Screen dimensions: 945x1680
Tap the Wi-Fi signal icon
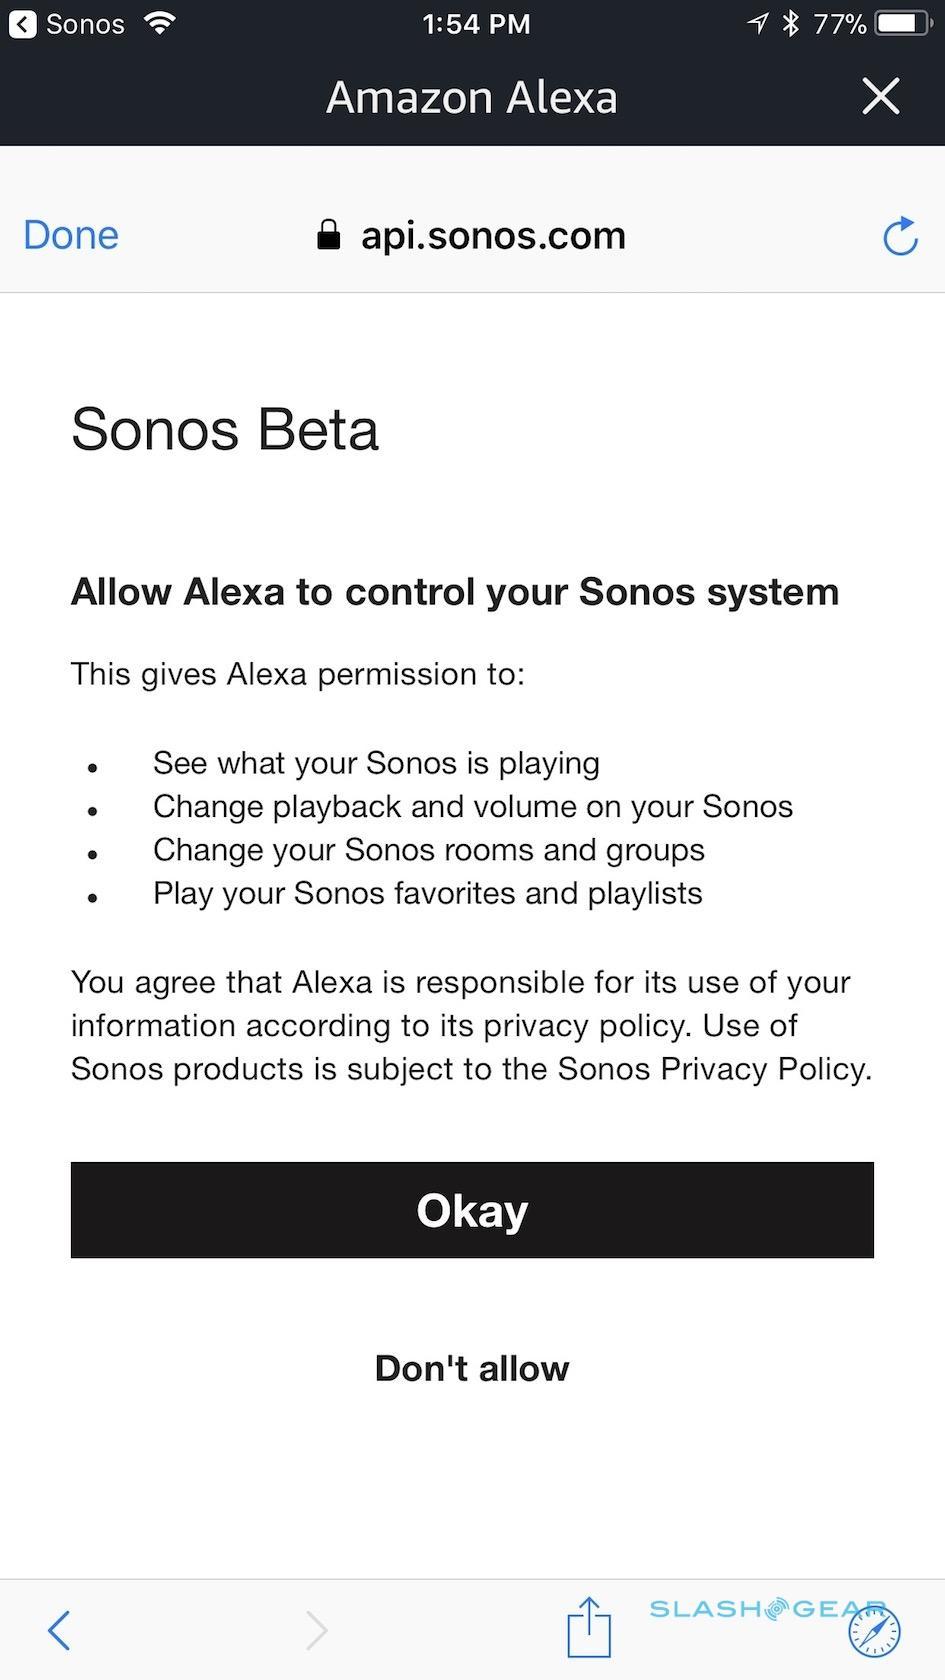coord(159,23)
